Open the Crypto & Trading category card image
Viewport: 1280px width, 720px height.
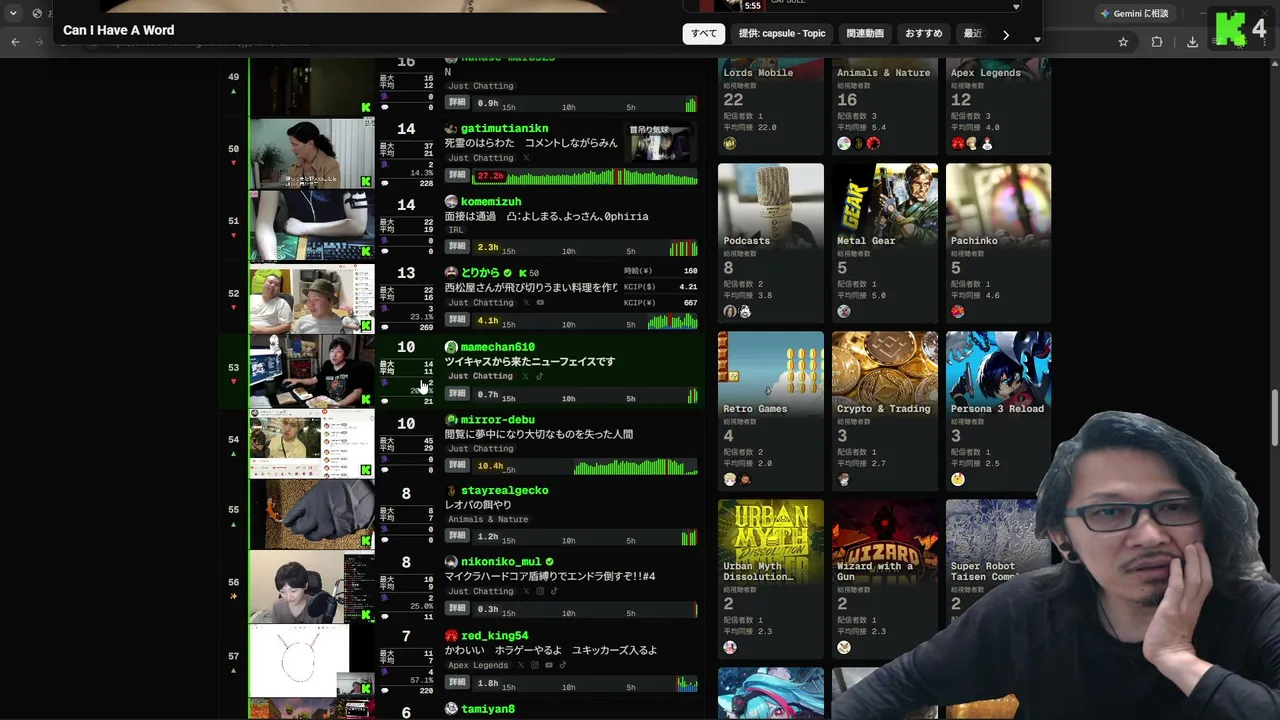[885, 374]
